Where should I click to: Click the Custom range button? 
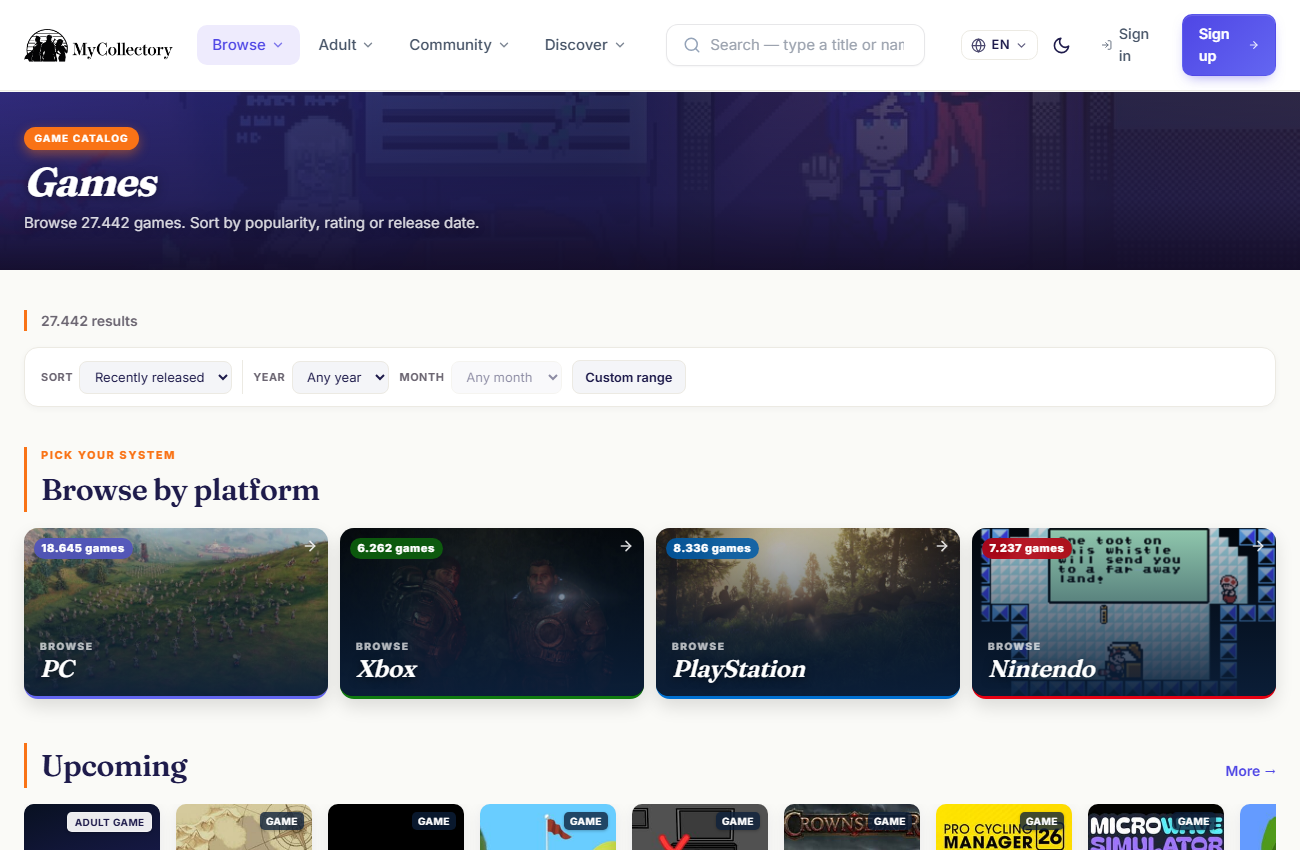click(629, 377)
